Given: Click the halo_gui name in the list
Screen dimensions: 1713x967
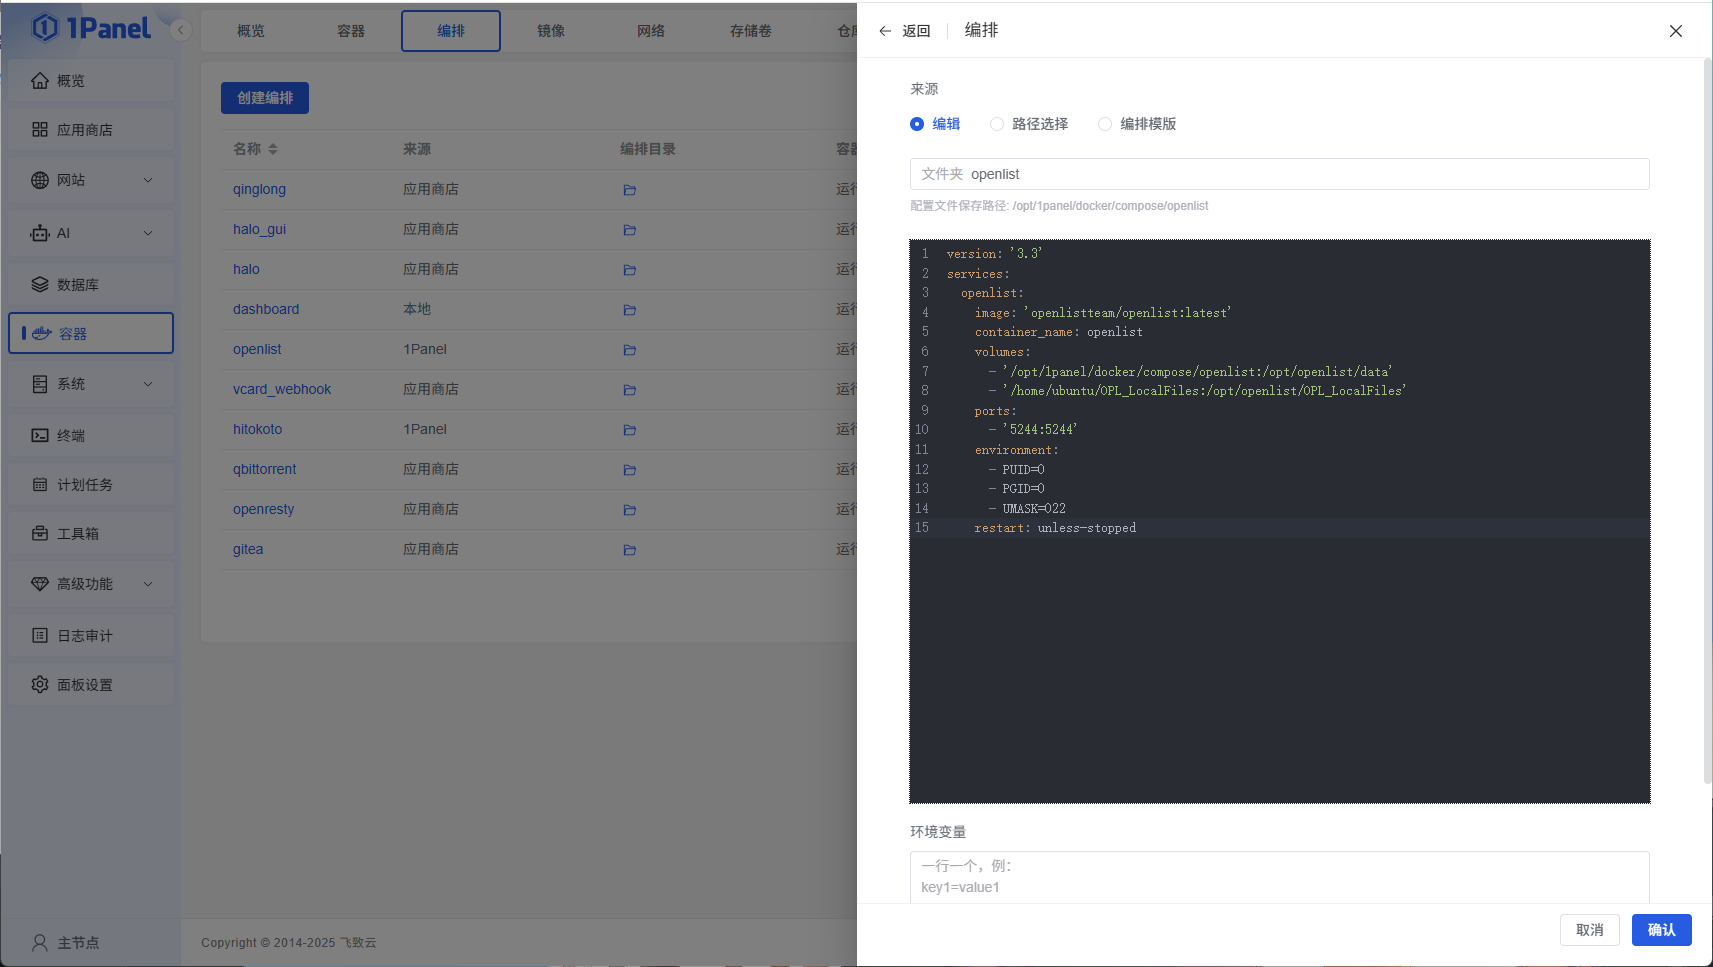Looking at the screenshot, I should point(259,229).
